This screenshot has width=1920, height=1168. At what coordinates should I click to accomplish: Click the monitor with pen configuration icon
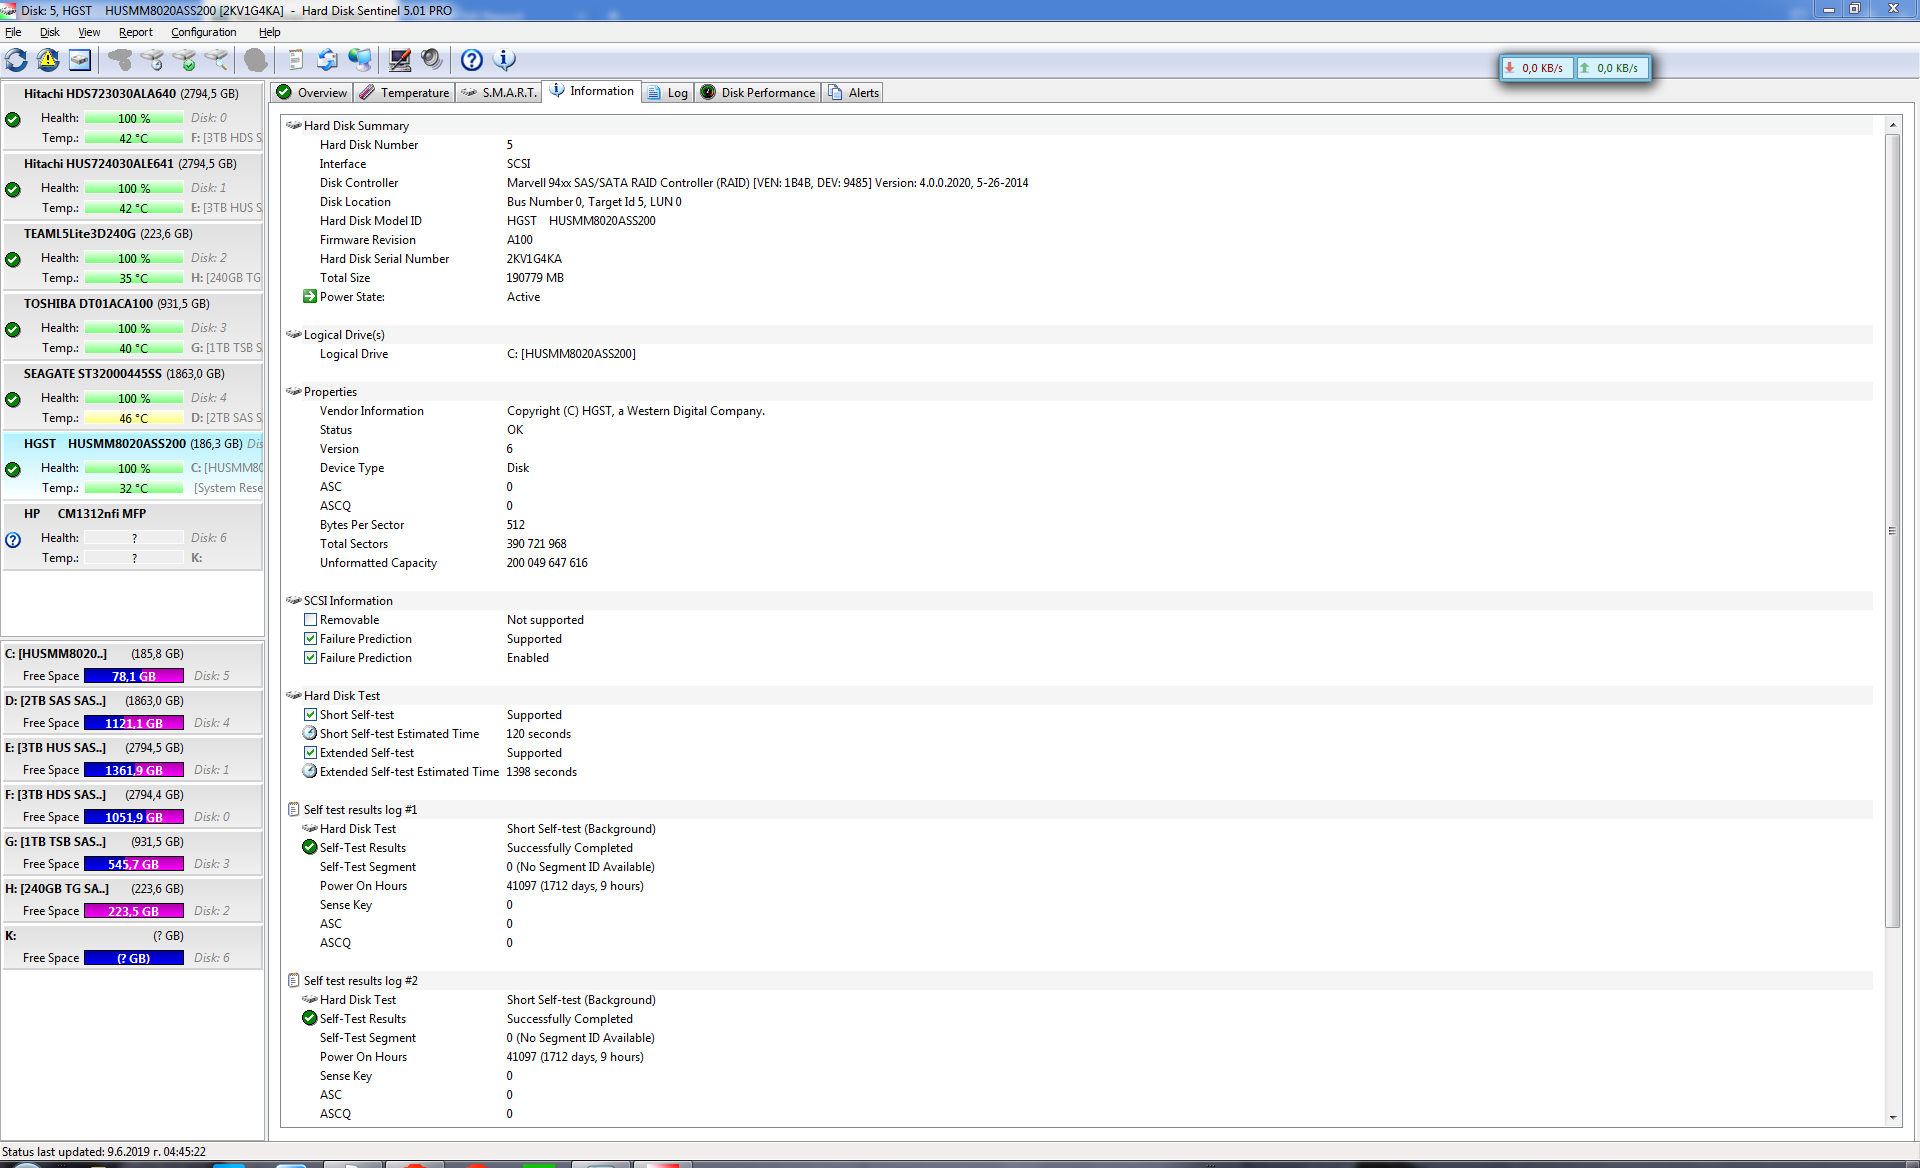coord(400,60)
